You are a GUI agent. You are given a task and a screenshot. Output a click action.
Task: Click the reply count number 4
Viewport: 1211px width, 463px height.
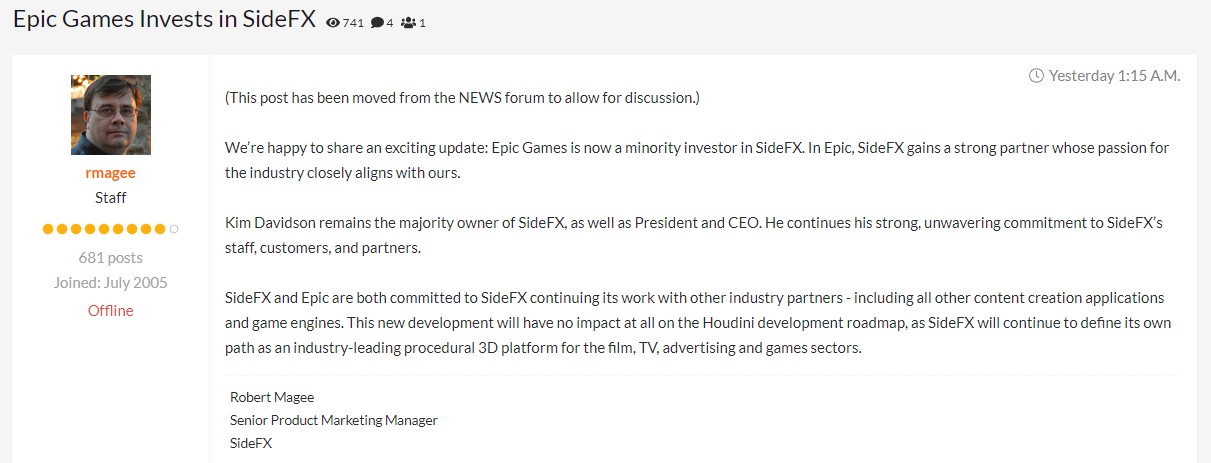click(x=390, y=23)
